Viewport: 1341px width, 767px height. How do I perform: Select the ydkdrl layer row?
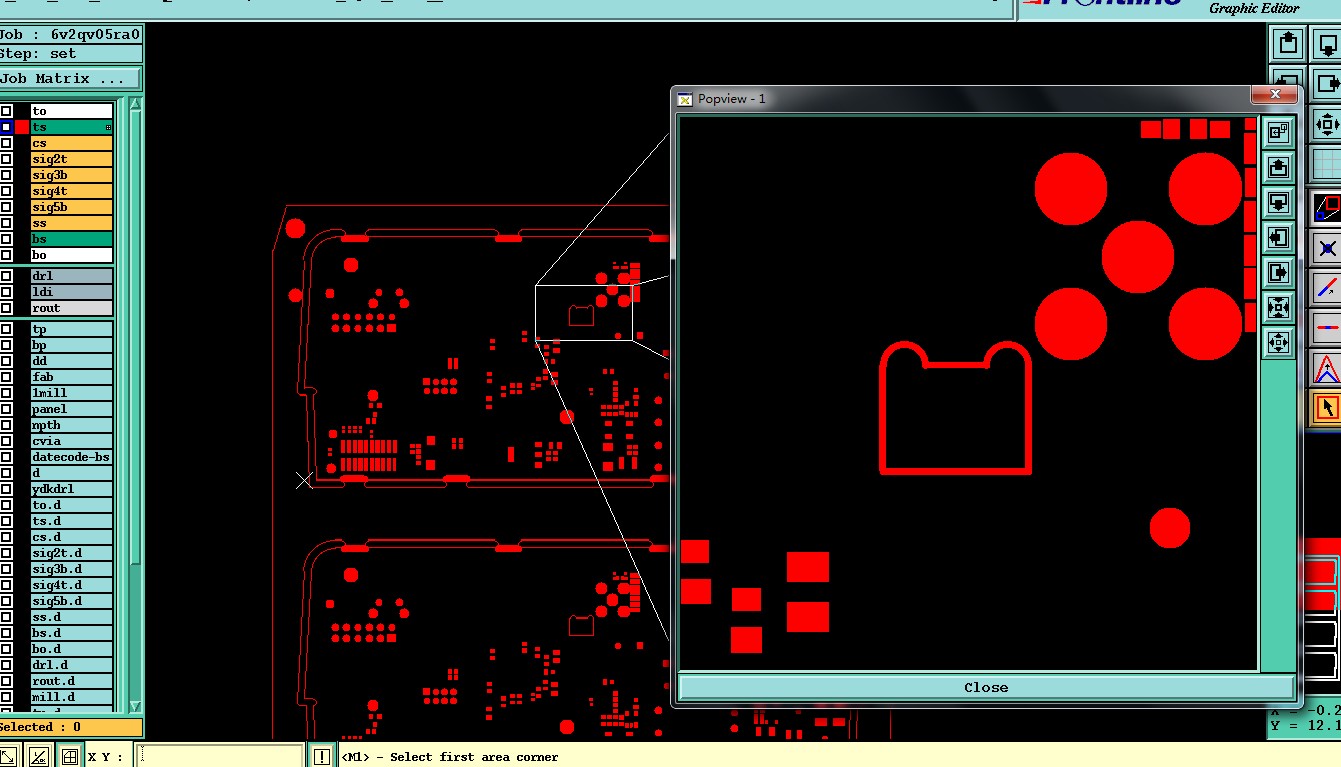click(x=71, y=489)
